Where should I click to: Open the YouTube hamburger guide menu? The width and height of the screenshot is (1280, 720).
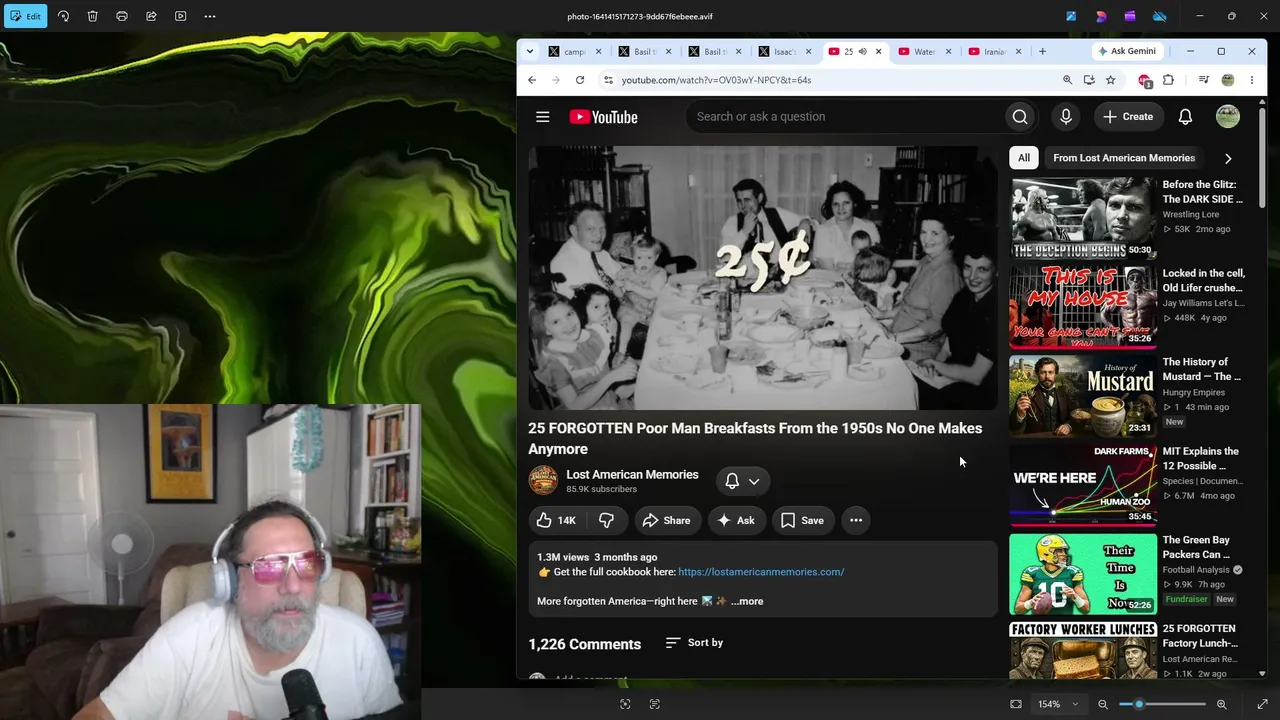click(x=543, y=117)
